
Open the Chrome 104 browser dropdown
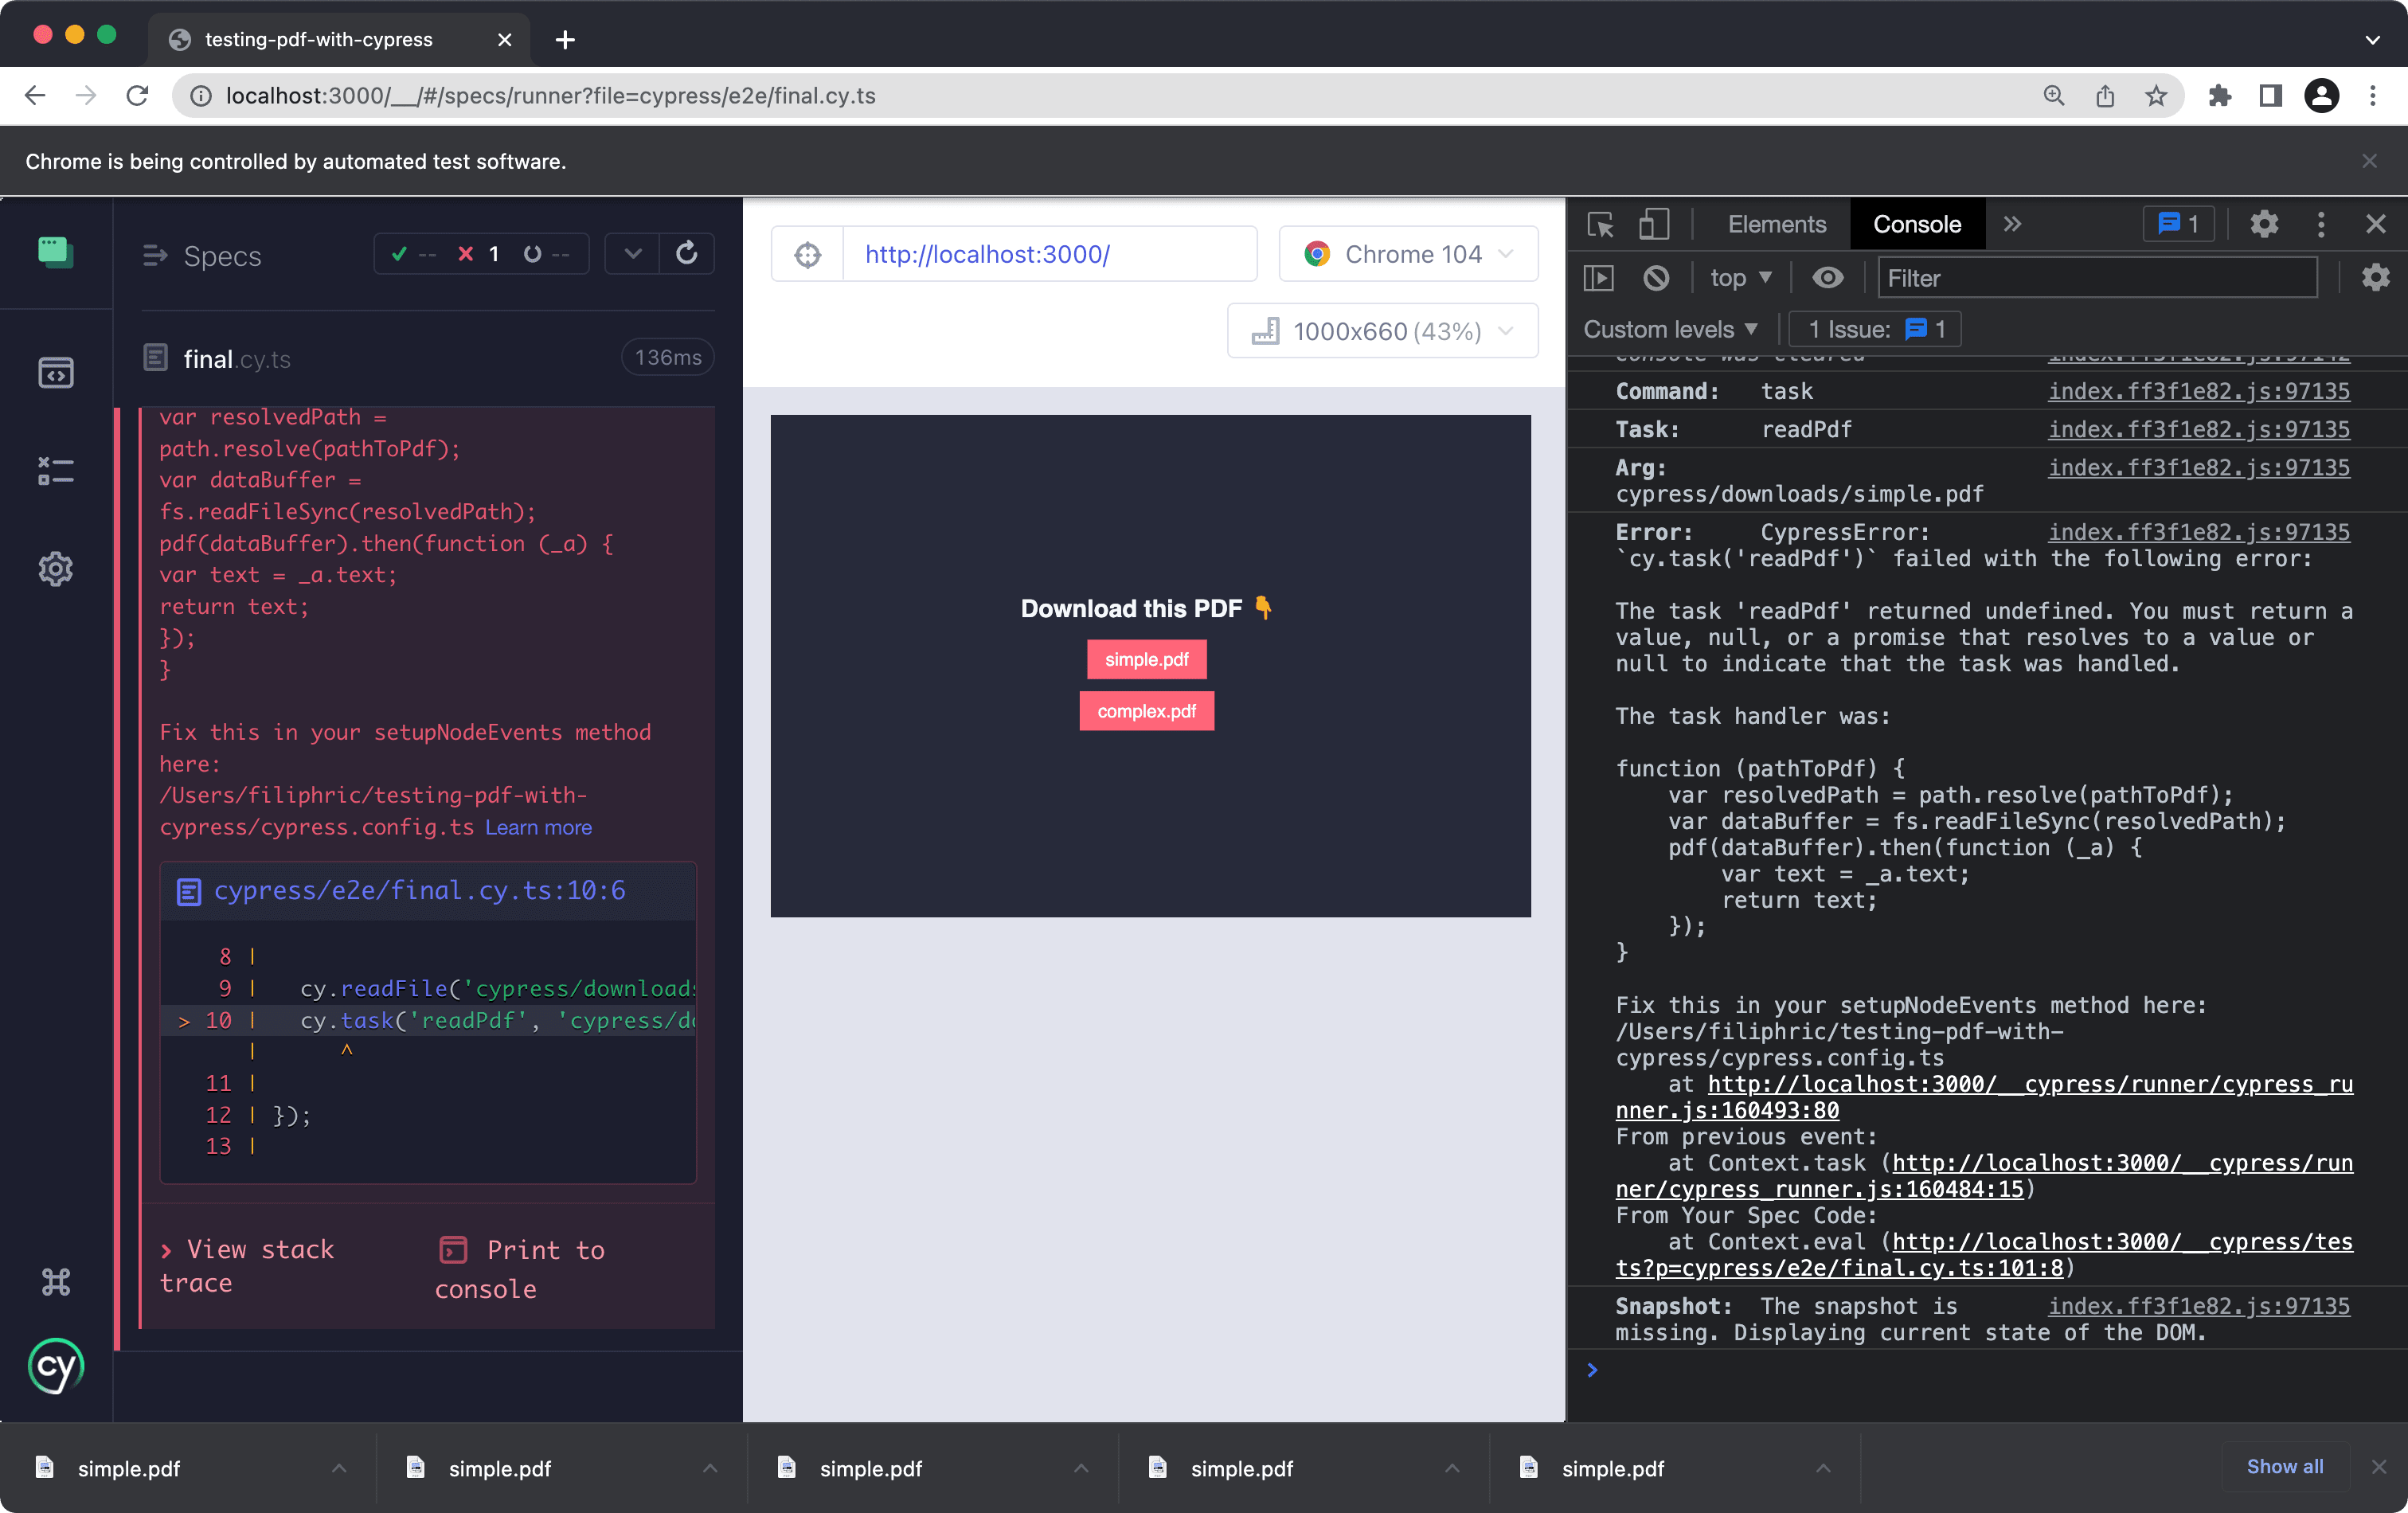(1408, 255)
